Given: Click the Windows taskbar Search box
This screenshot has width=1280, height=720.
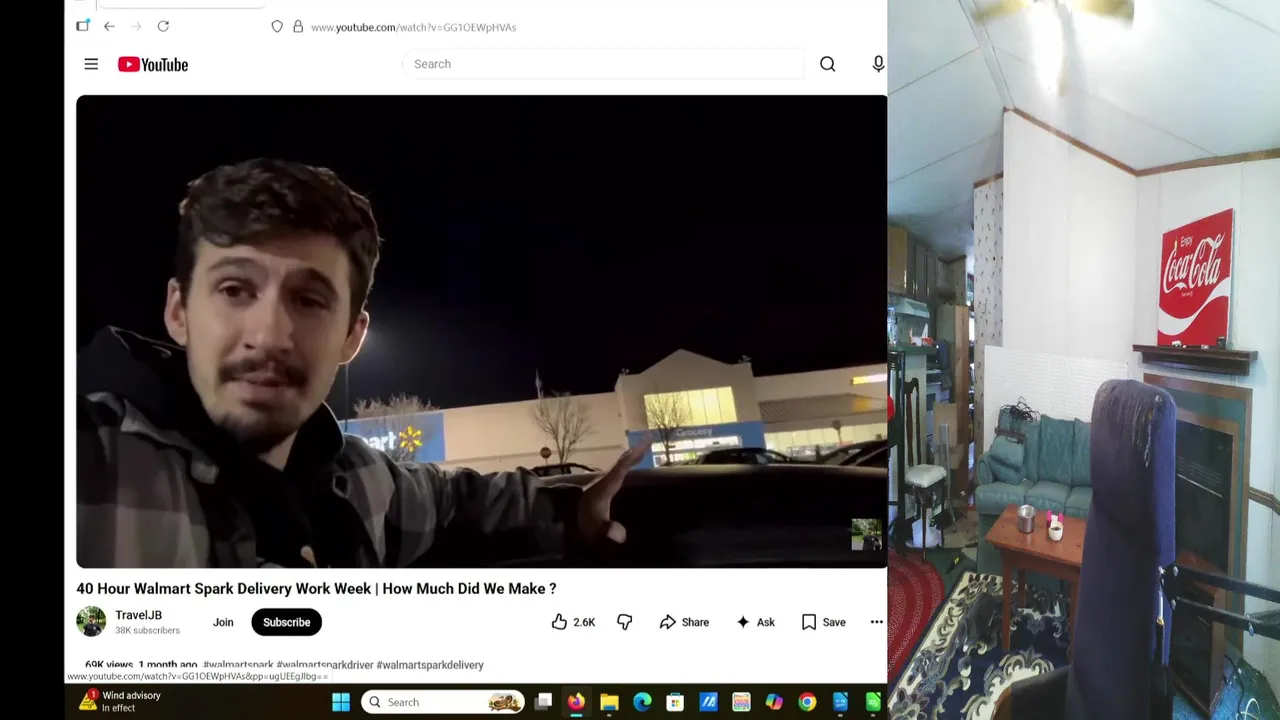Looking at the screenshot, I should 442,702.
